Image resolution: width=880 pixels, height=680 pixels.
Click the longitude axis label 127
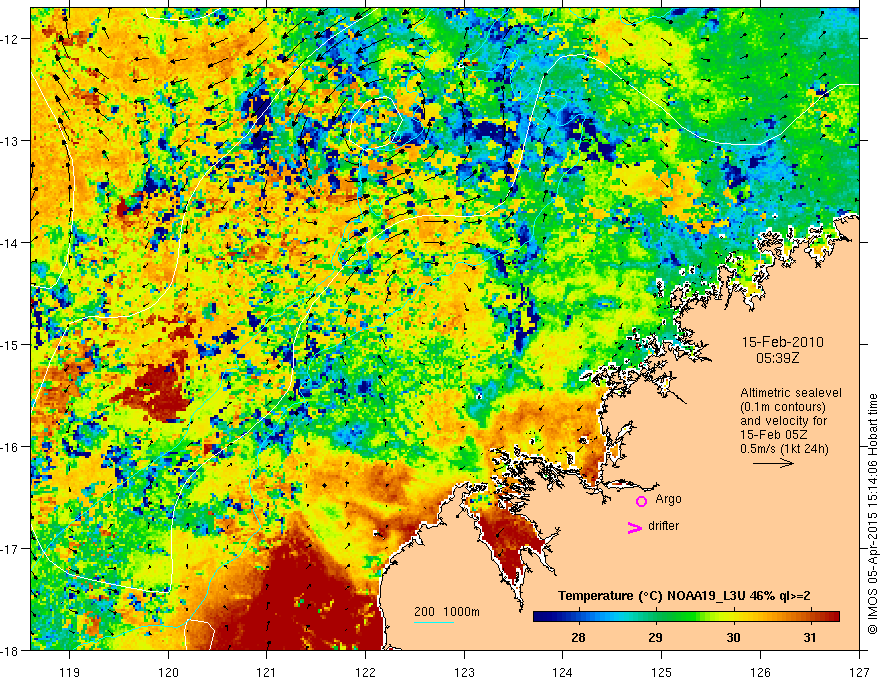coord(859,672)
